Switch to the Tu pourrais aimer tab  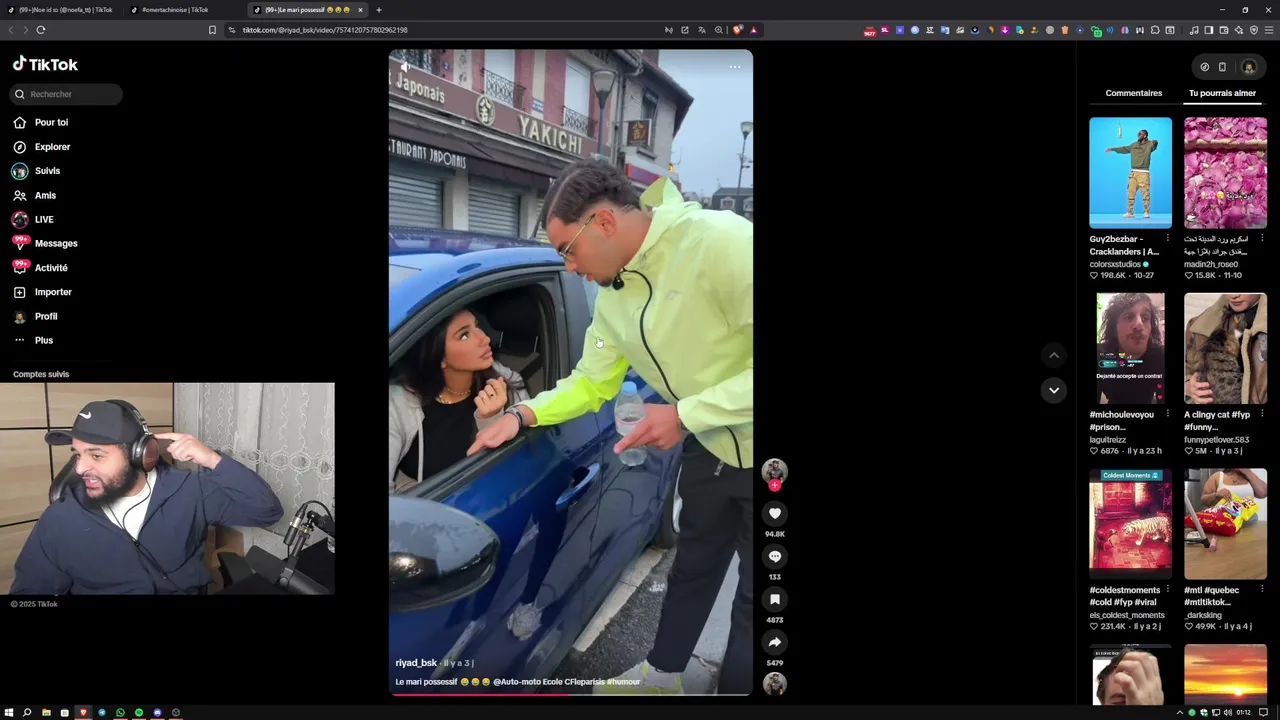point(1222,93)
